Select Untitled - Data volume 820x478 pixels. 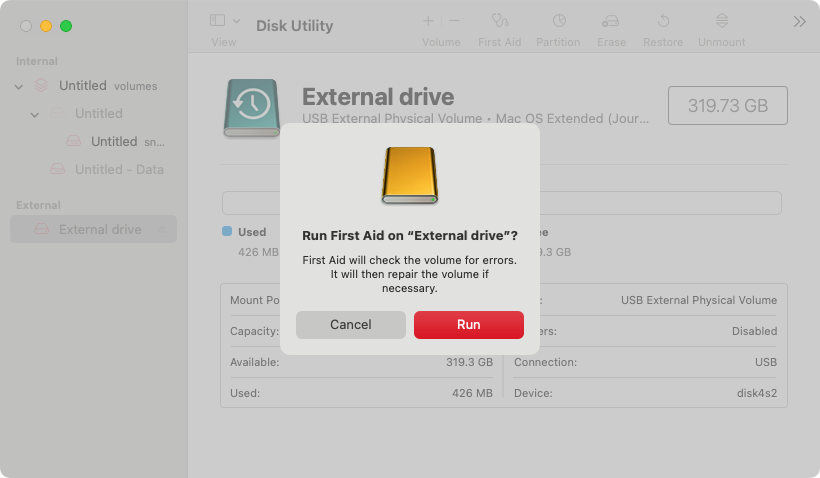click(94, 169)
